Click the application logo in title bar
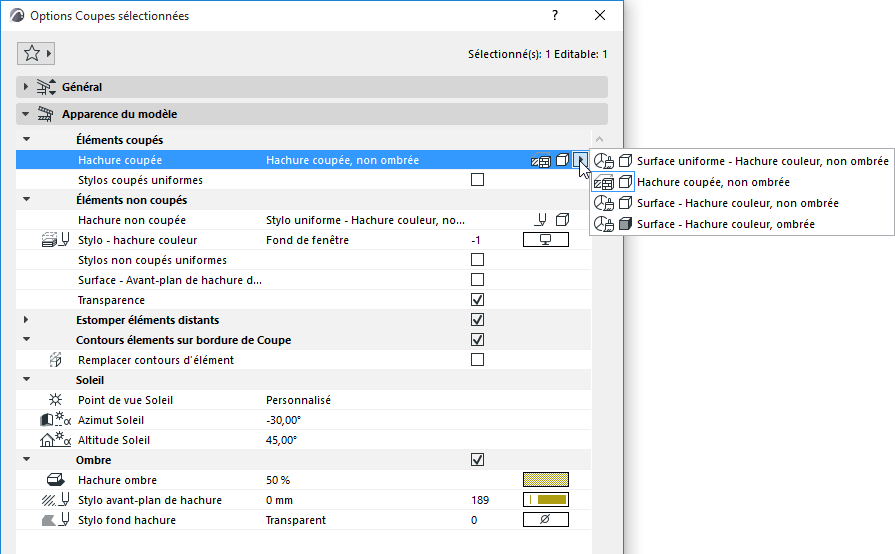The height and width of the screenshot is (554, 895). click(x=17, y=15)
